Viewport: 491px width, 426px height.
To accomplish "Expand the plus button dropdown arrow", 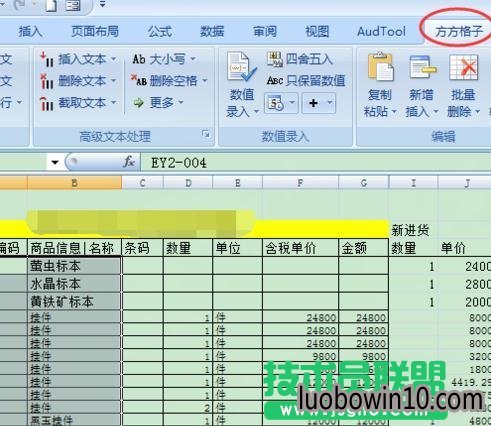I will (330, 102).
